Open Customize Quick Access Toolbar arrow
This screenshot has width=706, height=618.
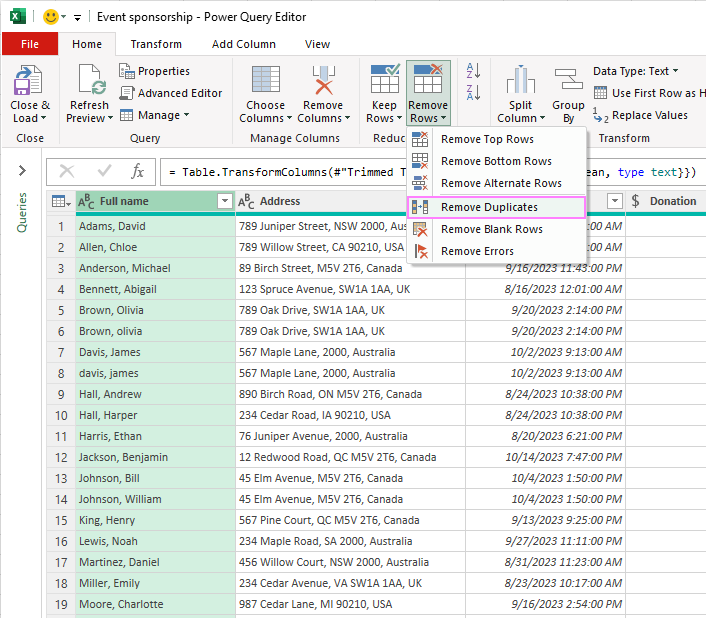[x=77, y=18]
